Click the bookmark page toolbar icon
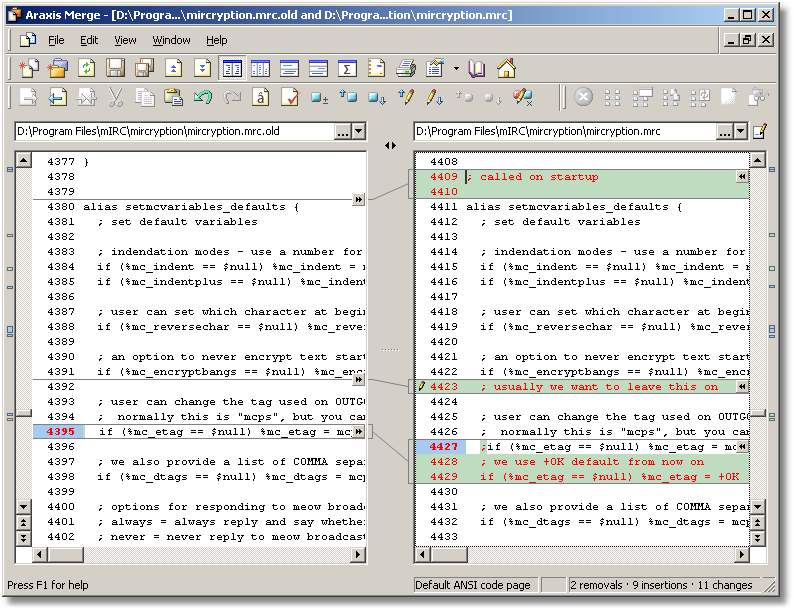Screen dimensions: 794x611 coord(376,68)
